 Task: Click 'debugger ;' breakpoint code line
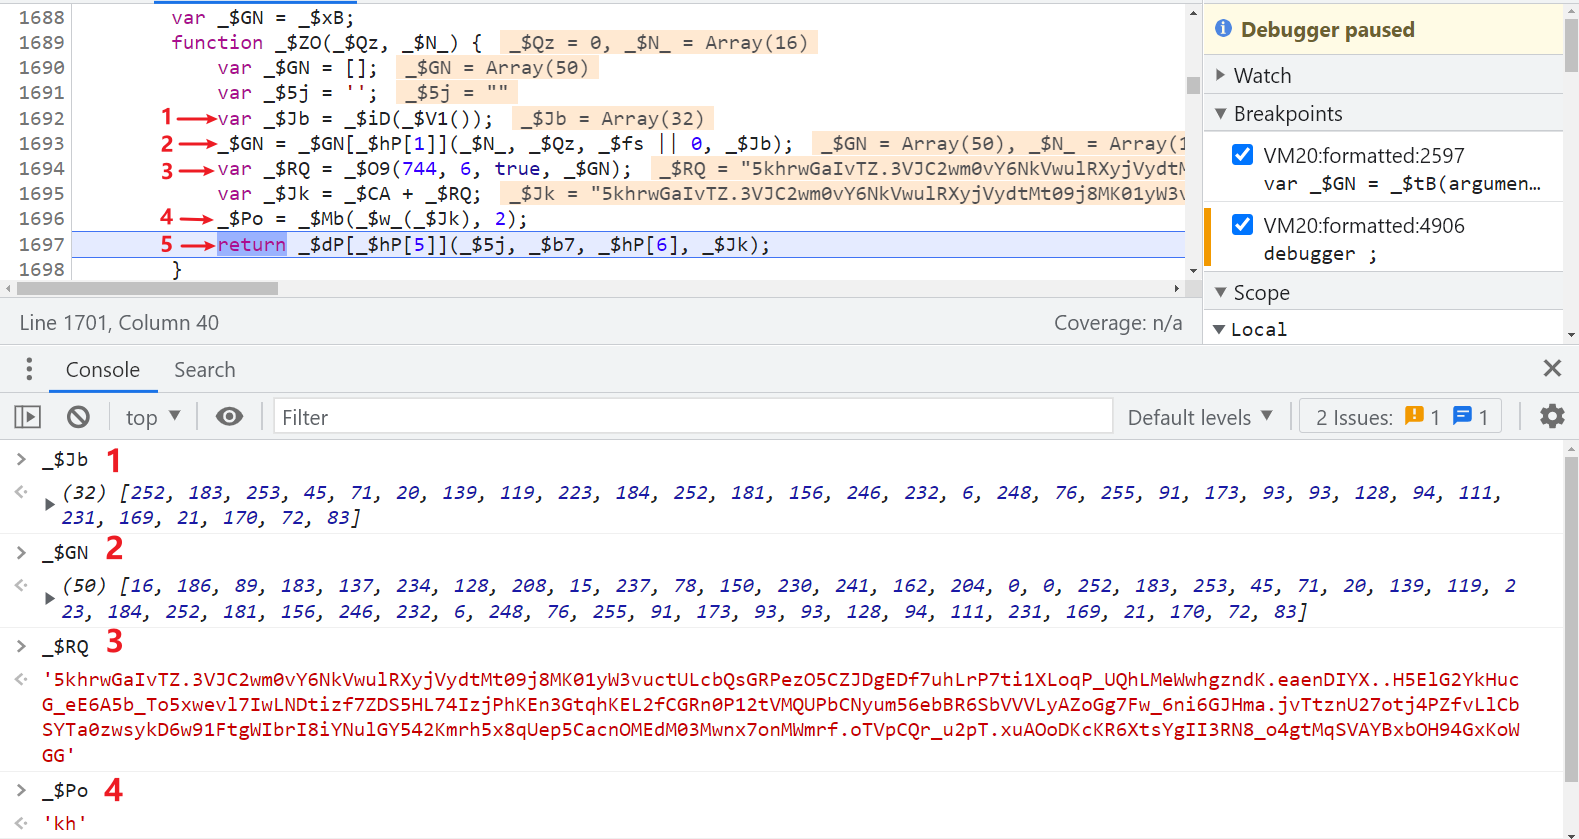tap(1320, 253)
